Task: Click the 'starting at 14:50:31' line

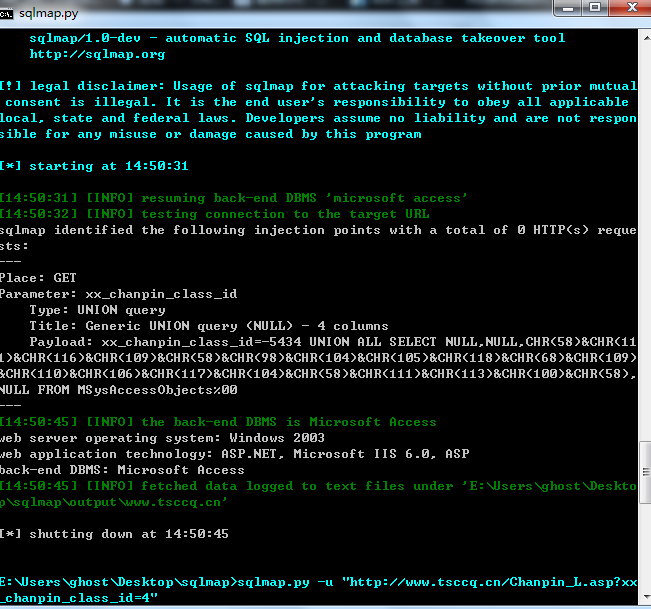Action: (94, 166)
